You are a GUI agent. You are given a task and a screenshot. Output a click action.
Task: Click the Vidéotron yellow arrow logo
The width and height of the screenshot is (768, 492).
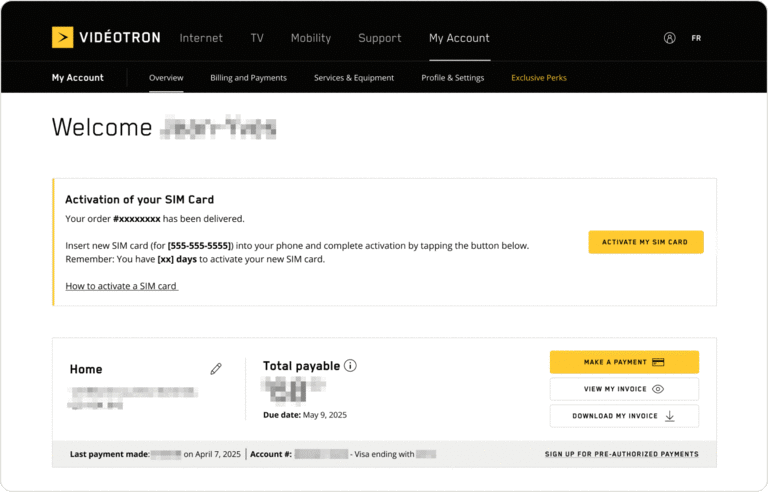(62, 37)
